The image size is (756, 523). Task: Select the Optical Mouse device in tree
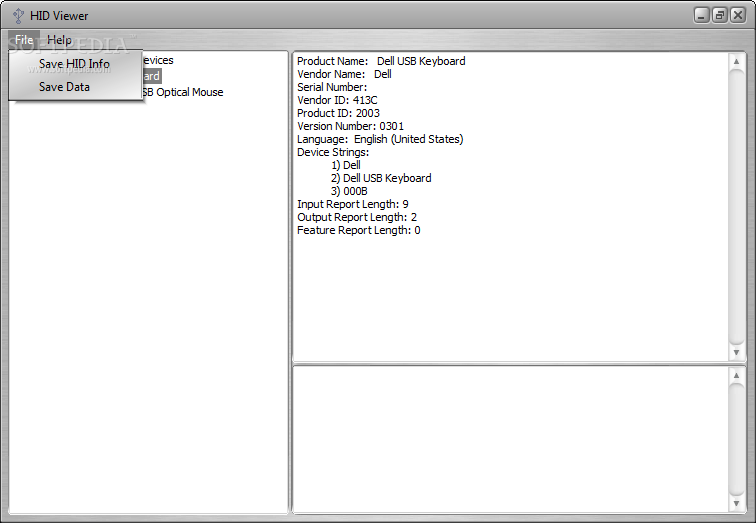[183, 92]
